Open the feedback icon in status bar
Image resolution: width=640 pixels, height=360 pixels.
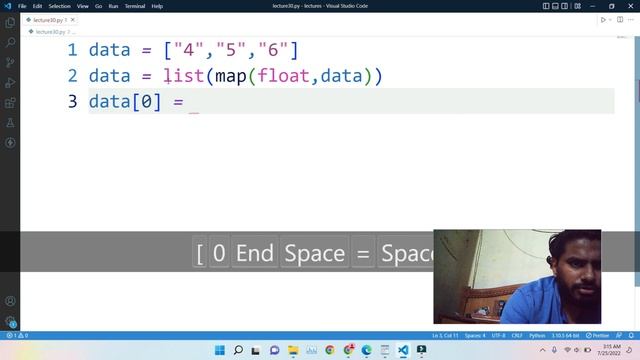pyautogui.click(x=619, y=336)
